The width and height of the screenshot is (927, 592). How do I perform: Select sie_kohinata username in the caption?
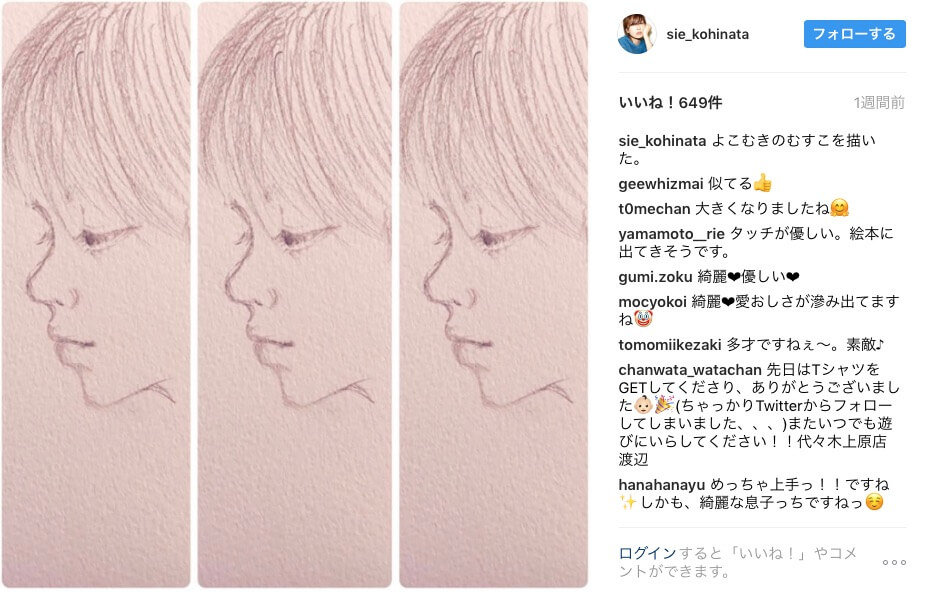click(x=662, y=141)
